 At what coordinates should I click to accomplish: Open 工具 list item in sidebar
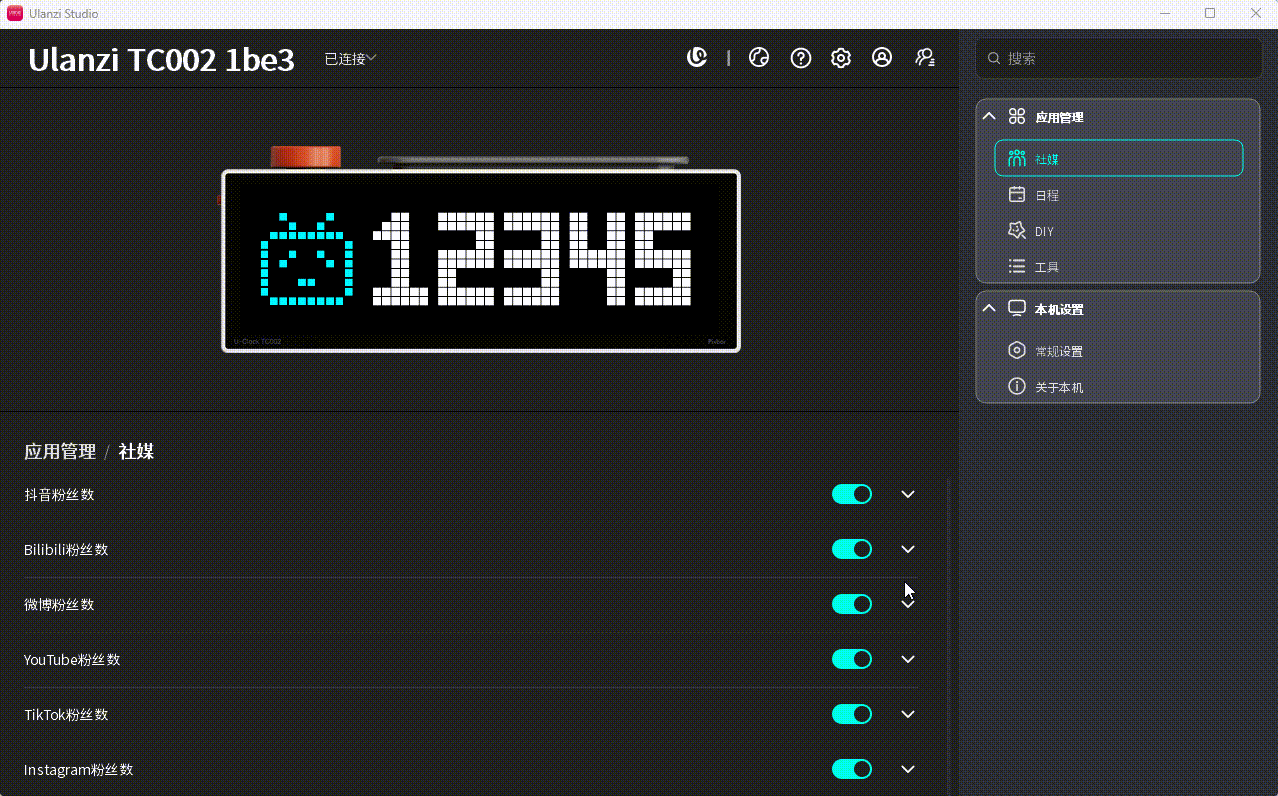pyautogui.click(x=1118, y=267)
